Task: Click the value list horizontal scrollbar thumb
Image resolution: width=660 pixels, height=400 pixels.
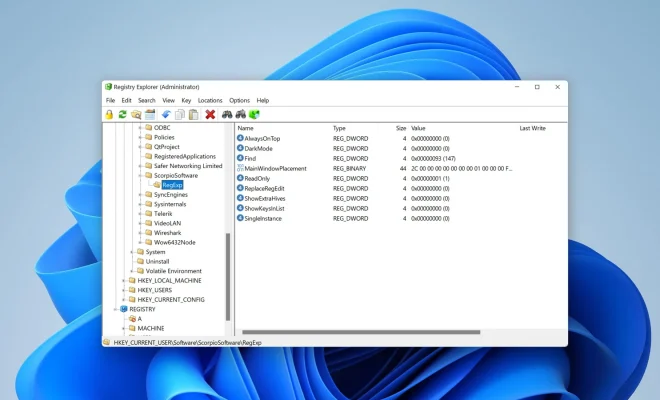Action: tap(361, 332)
